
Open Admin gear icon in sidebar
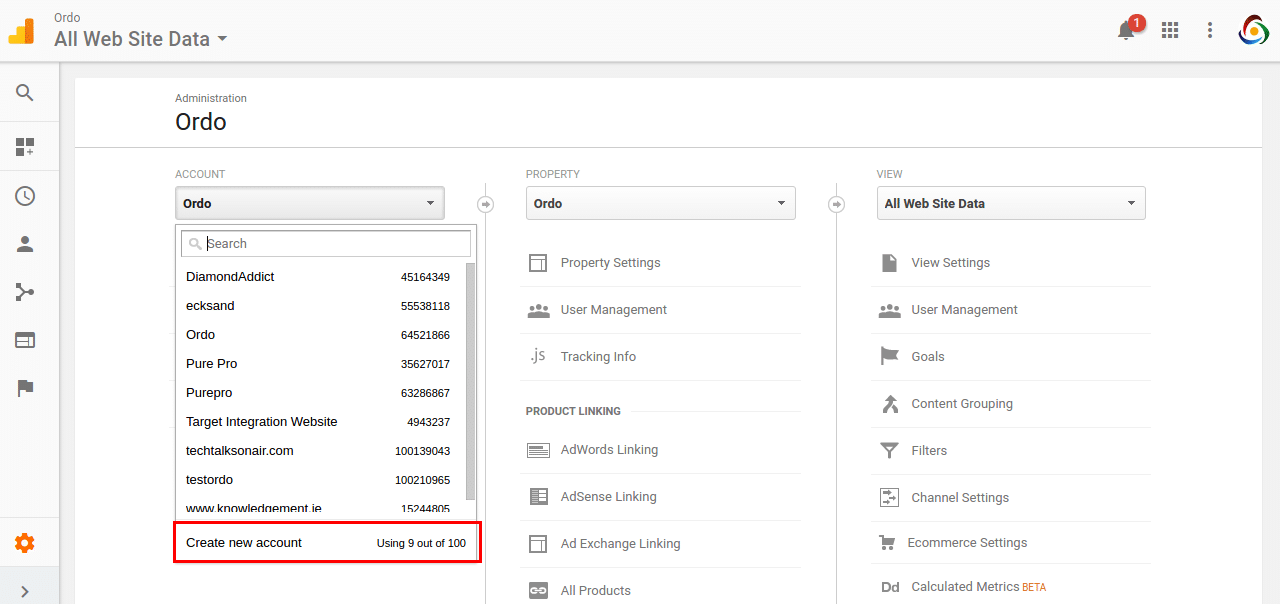(x=25, y=543)
